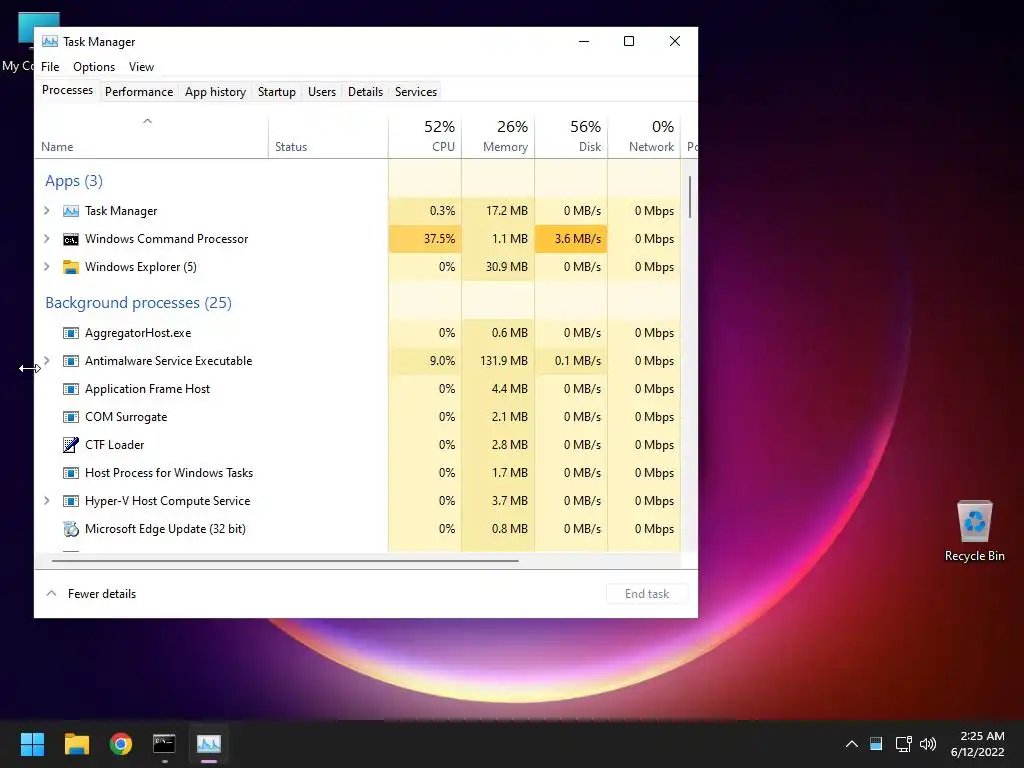The height and width of the screenshot is (768, 1024).
Task: Open the View menu
Action: [x=141, y=67]
